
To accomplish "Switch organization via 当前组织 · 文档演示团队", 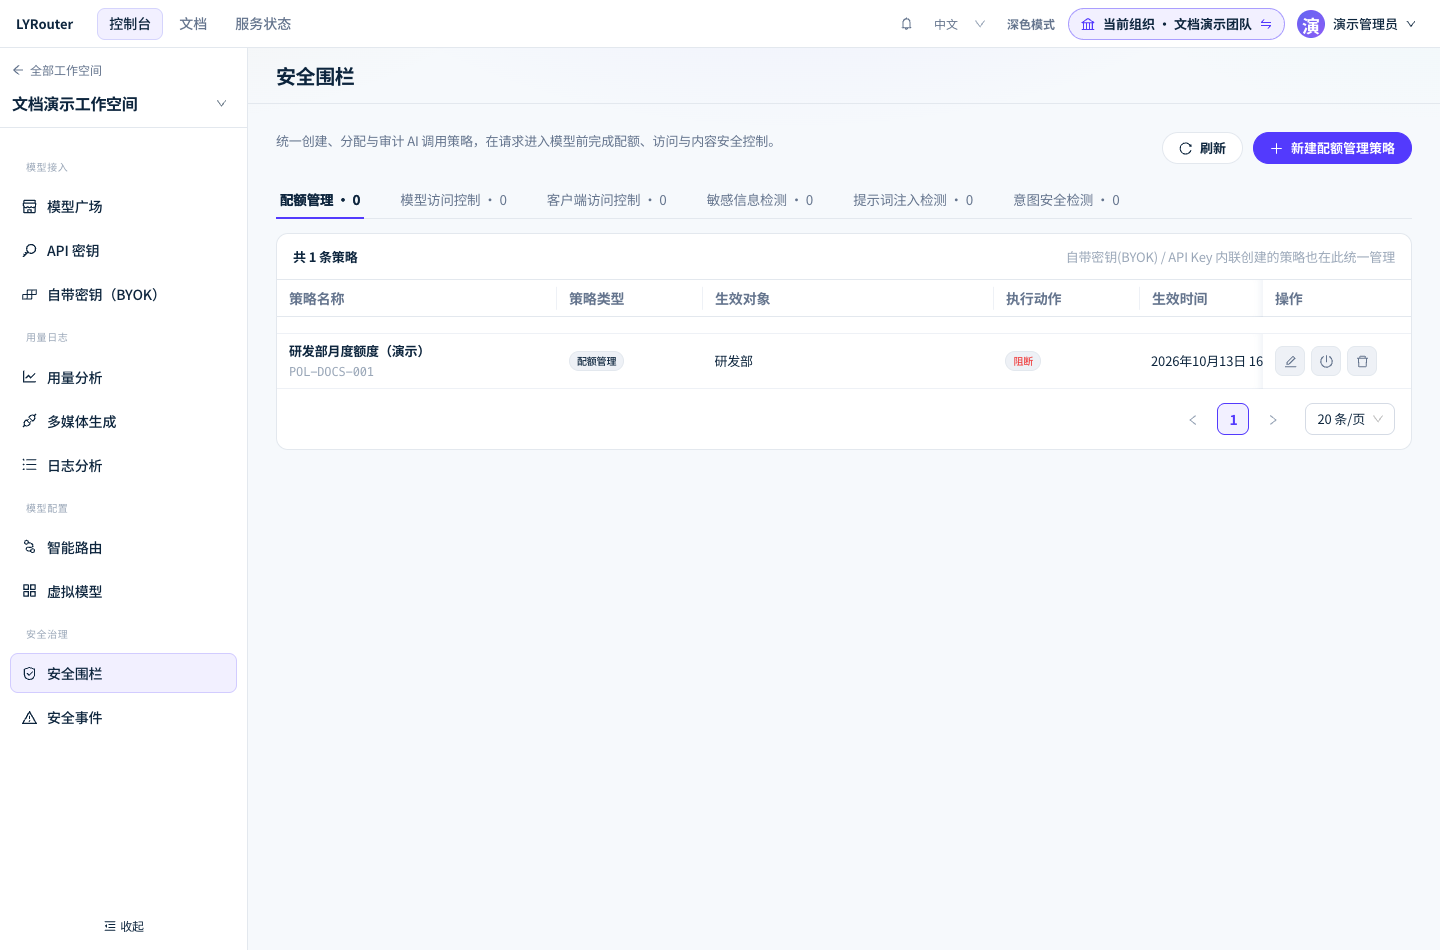I will [x=1176, y=24].
